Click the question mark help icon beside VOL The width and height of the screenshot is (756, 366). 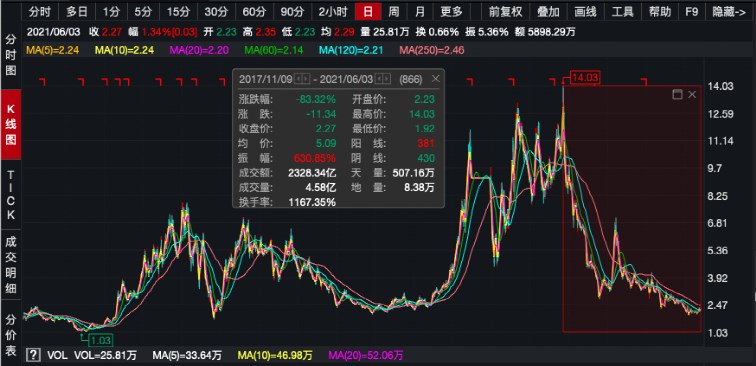point(33,356)
